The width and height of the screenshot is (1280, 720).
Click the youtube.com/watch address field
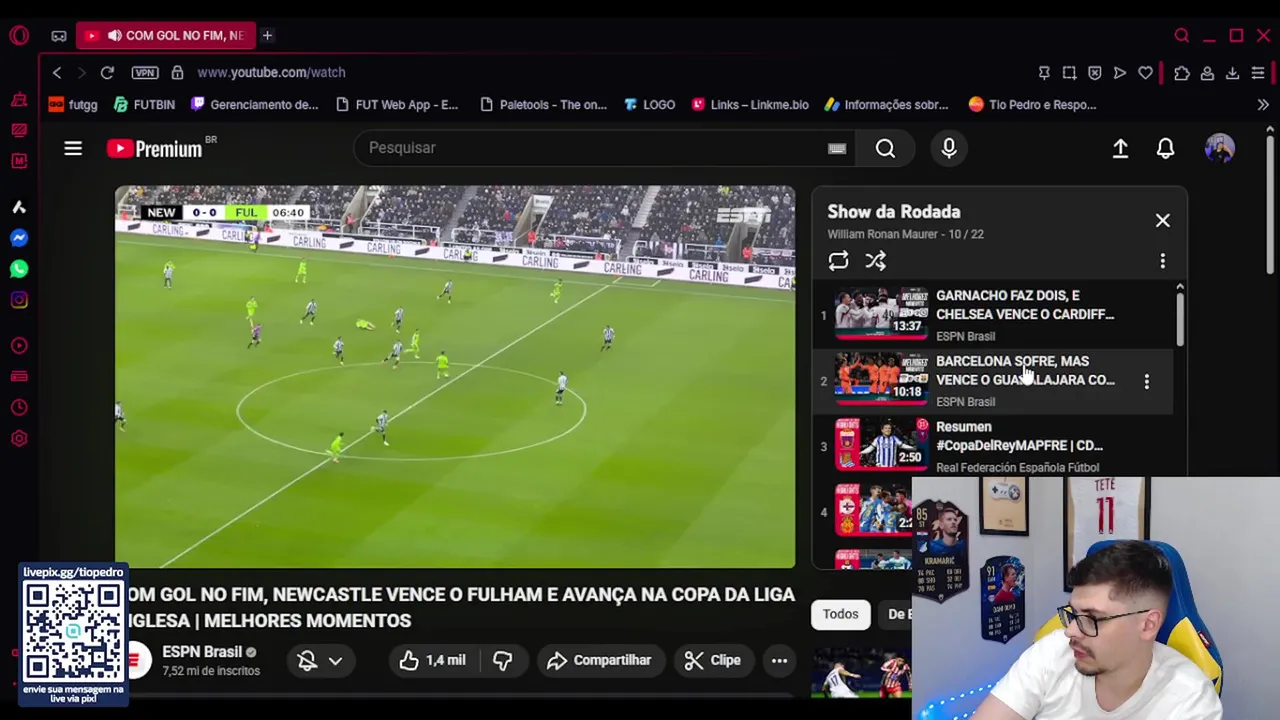[271, 72]
